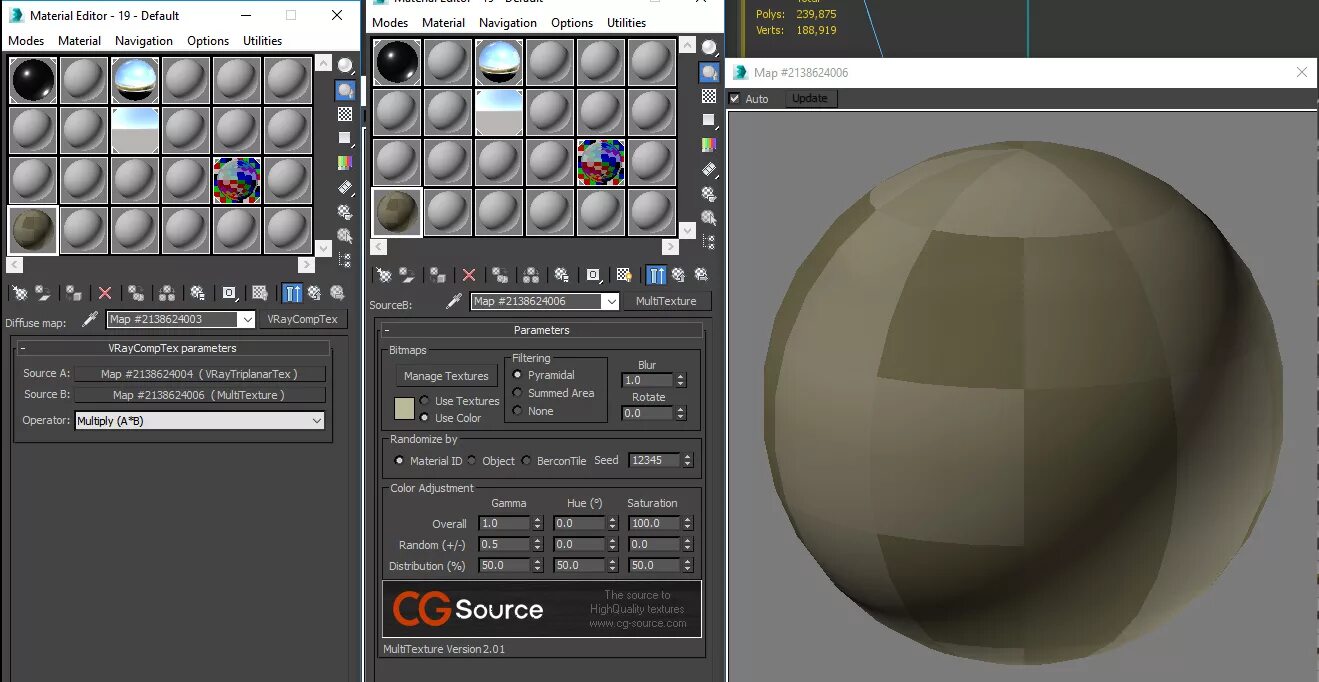1319x682 pixels.
Task: Open Material menu in left Material Editor
Action: pyautogui.click(x=80, y=41)
